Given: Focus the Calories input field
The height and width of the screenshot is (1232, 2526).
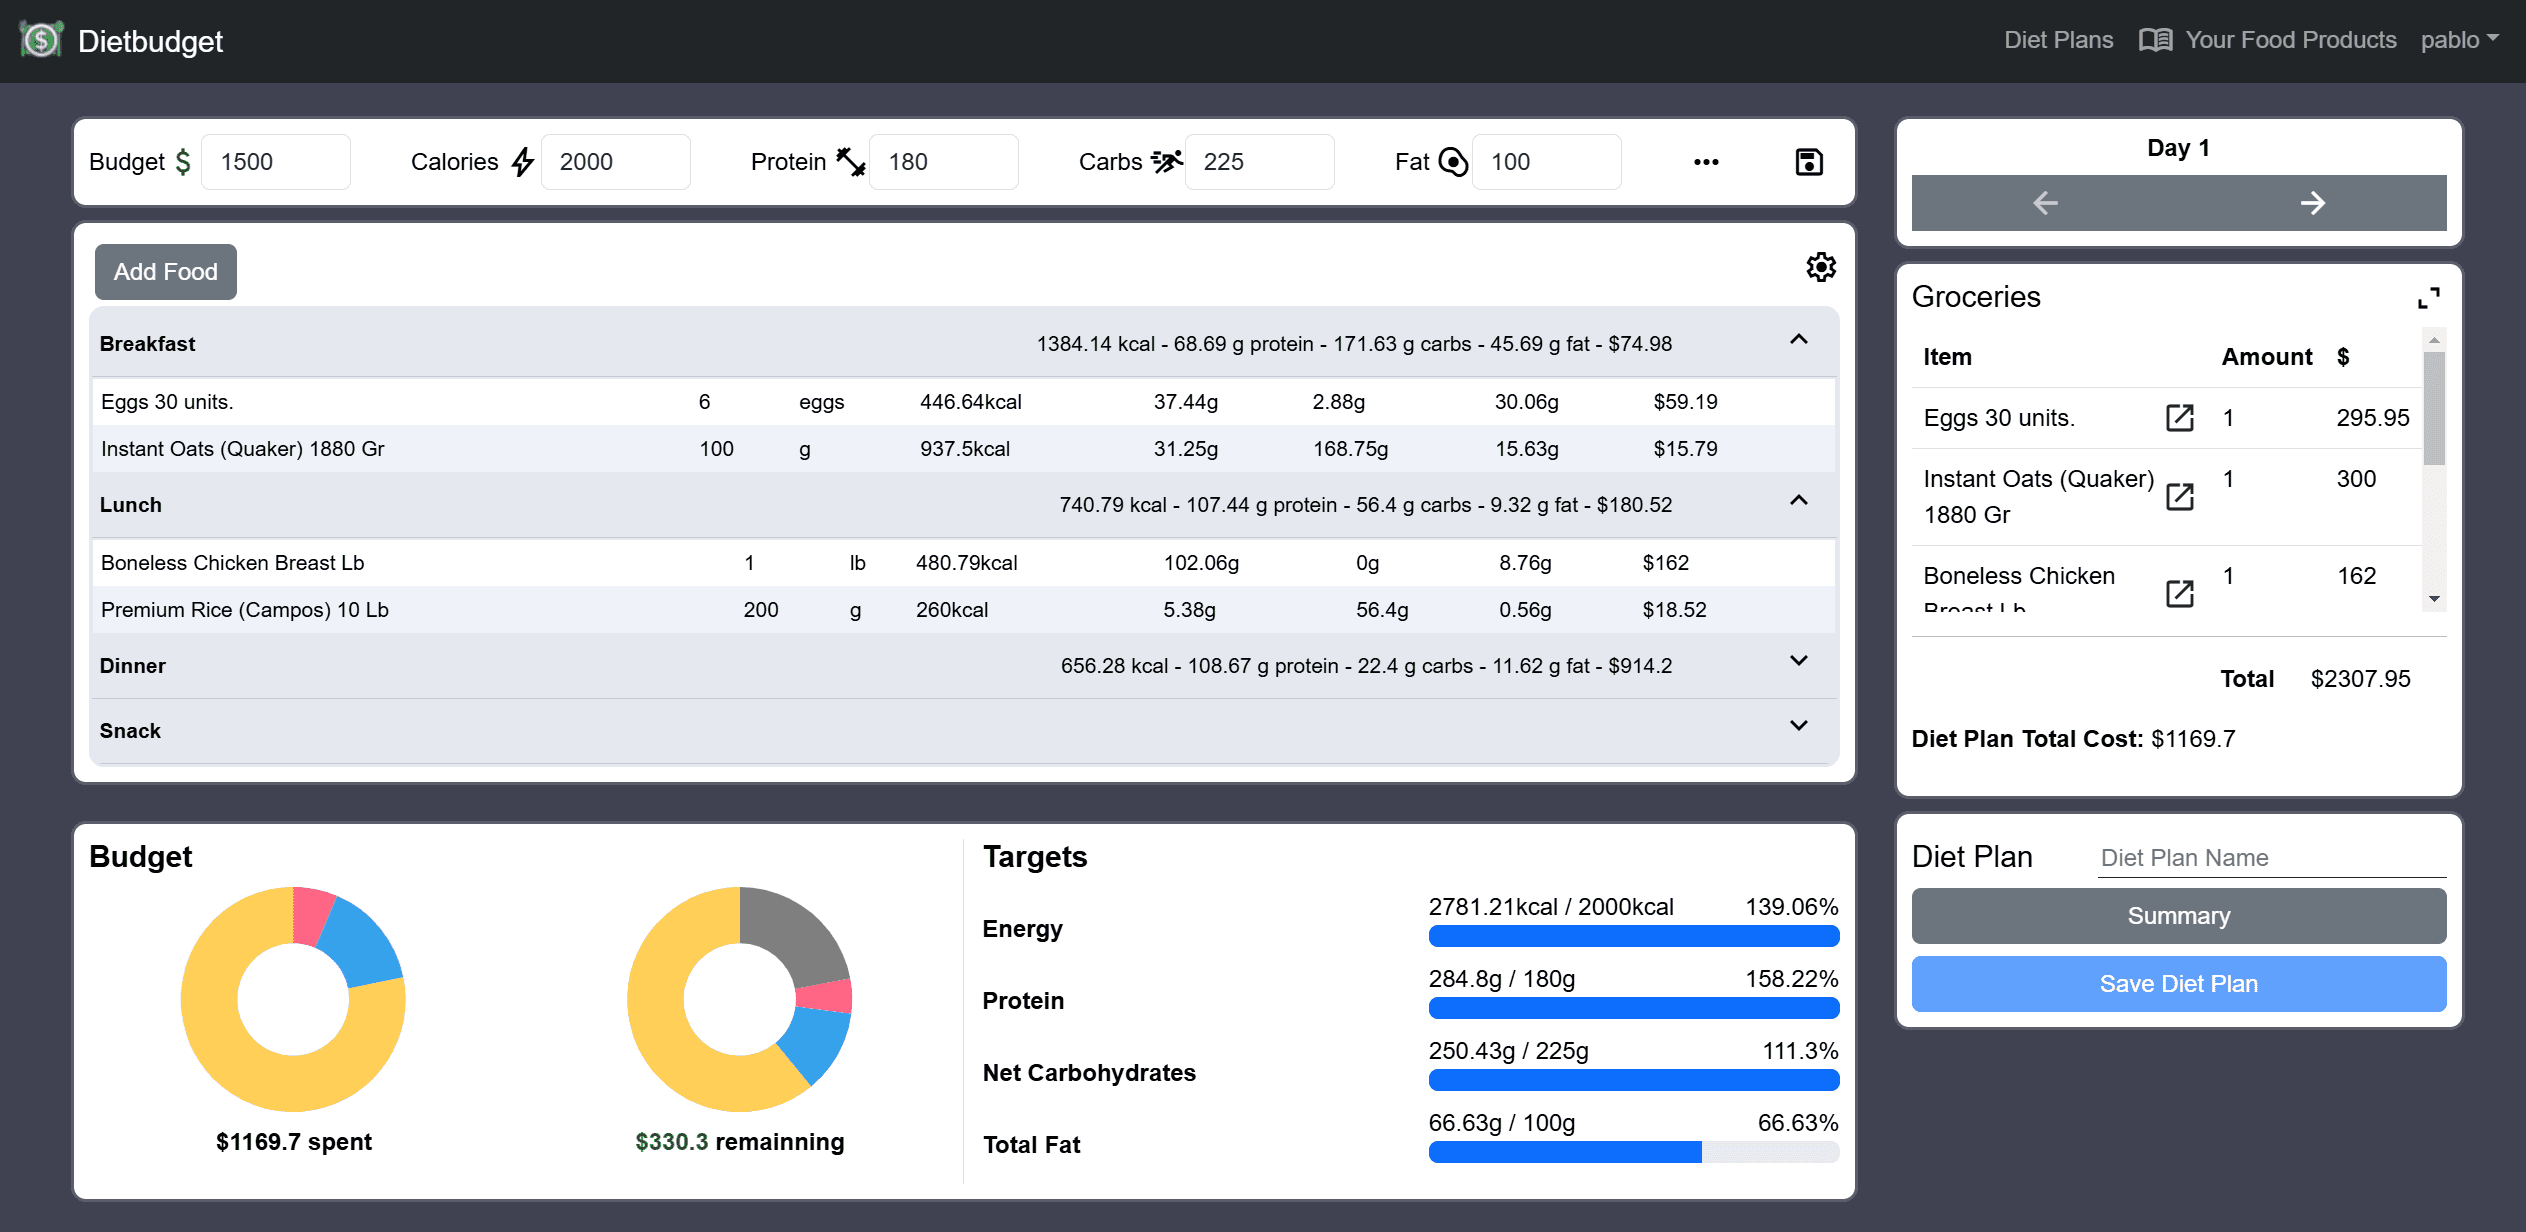Looking at the screenshot, I should point(616,162).
